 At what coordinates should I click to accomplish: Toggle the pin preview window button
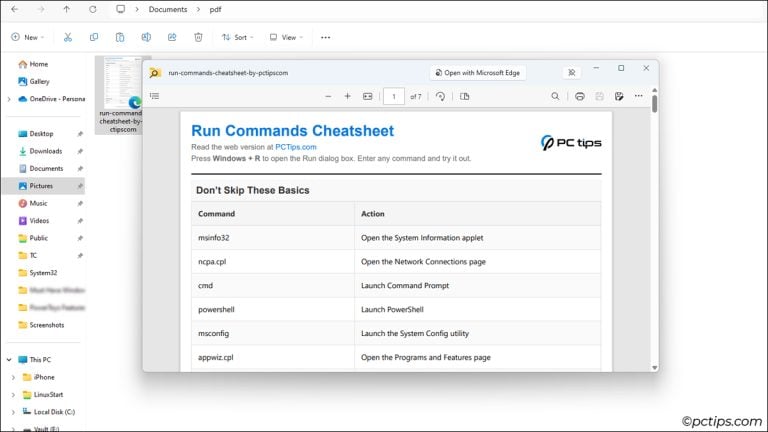click(x=571, y=72)
